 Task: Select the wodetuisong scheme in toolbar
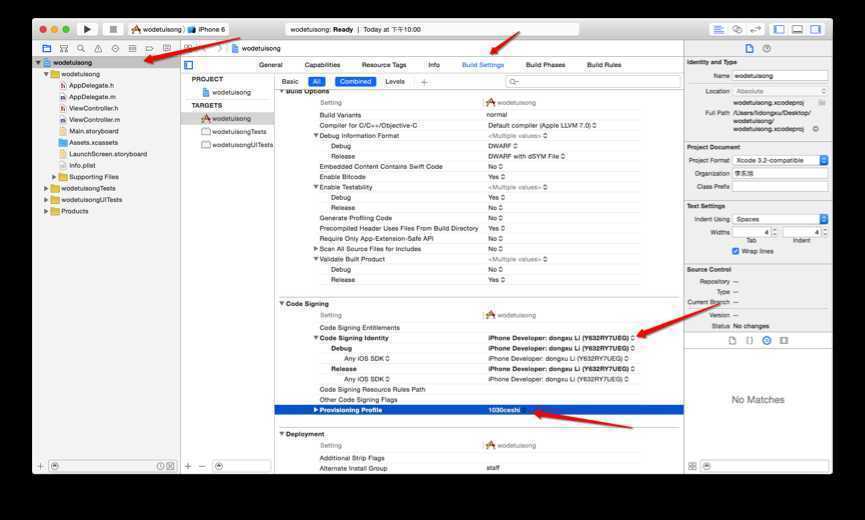(157, 29)
